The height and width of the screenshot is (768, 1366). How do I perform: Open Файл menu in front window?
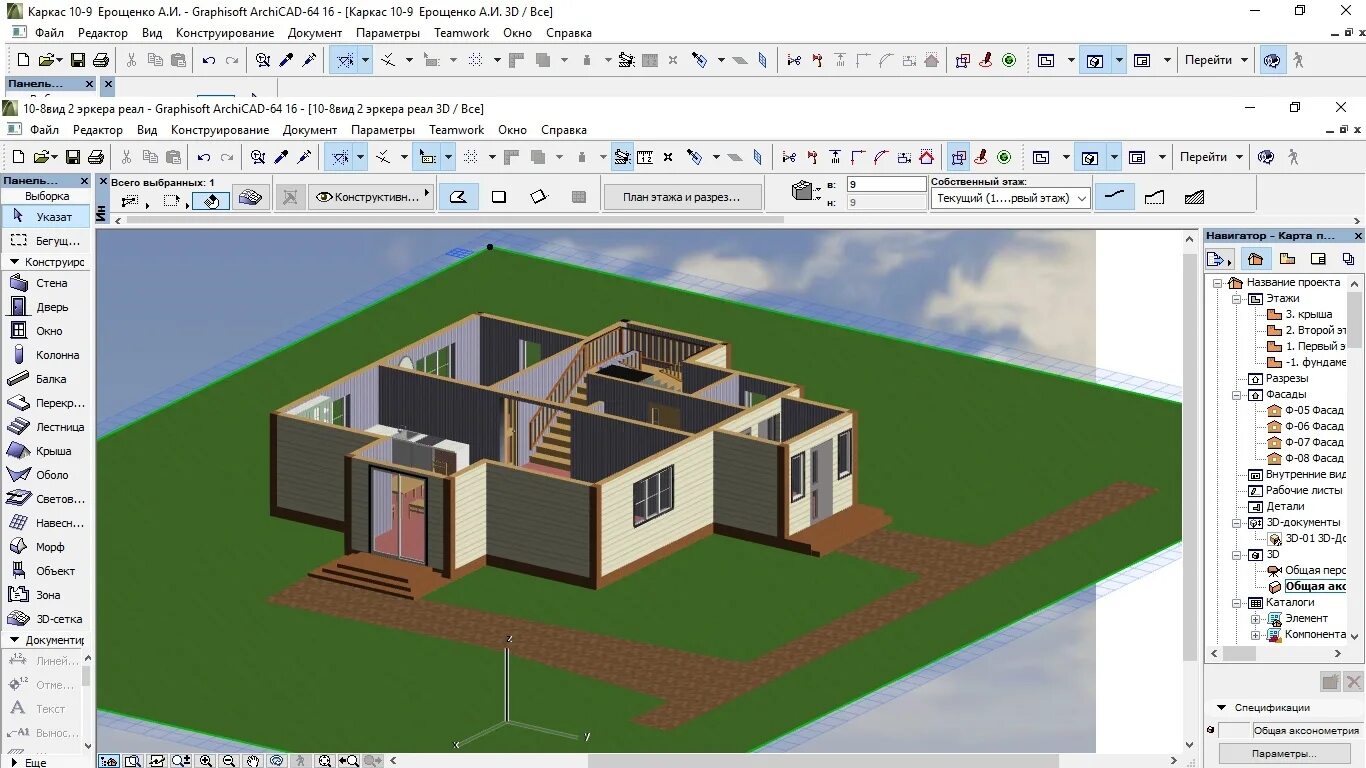pos(44,130)
